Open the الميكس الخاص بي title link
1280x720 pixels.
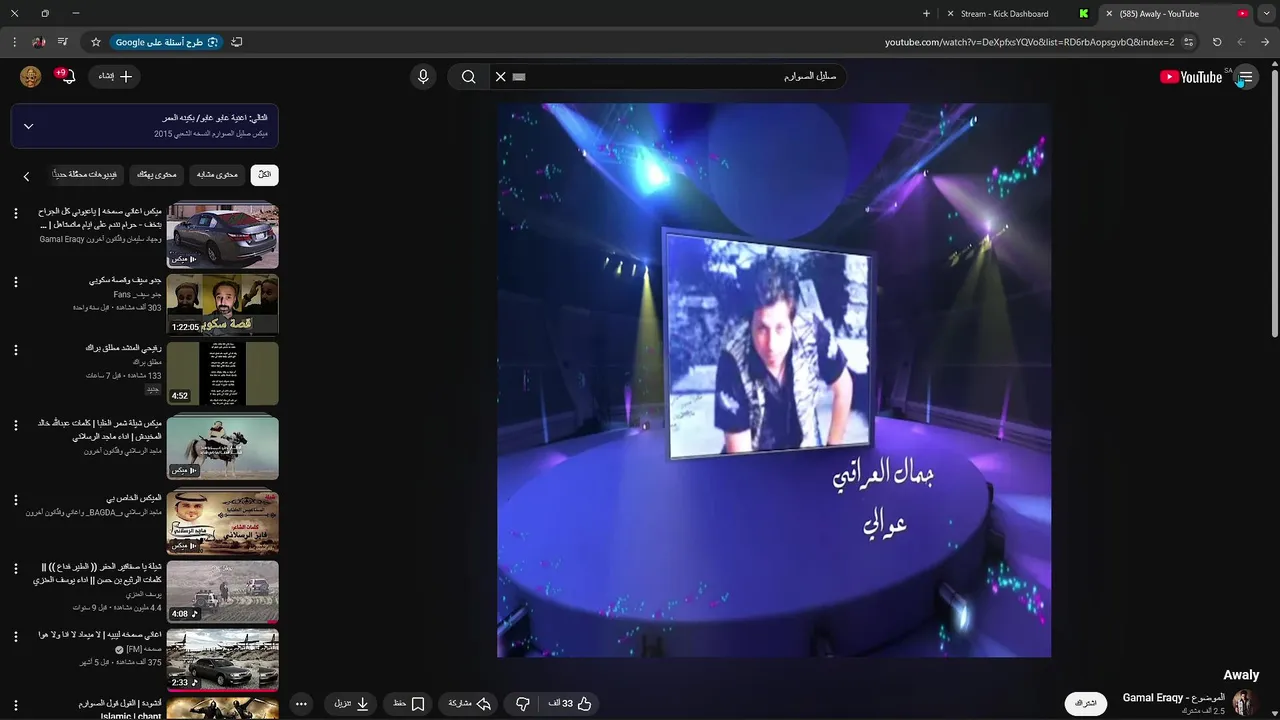point(134,498)
